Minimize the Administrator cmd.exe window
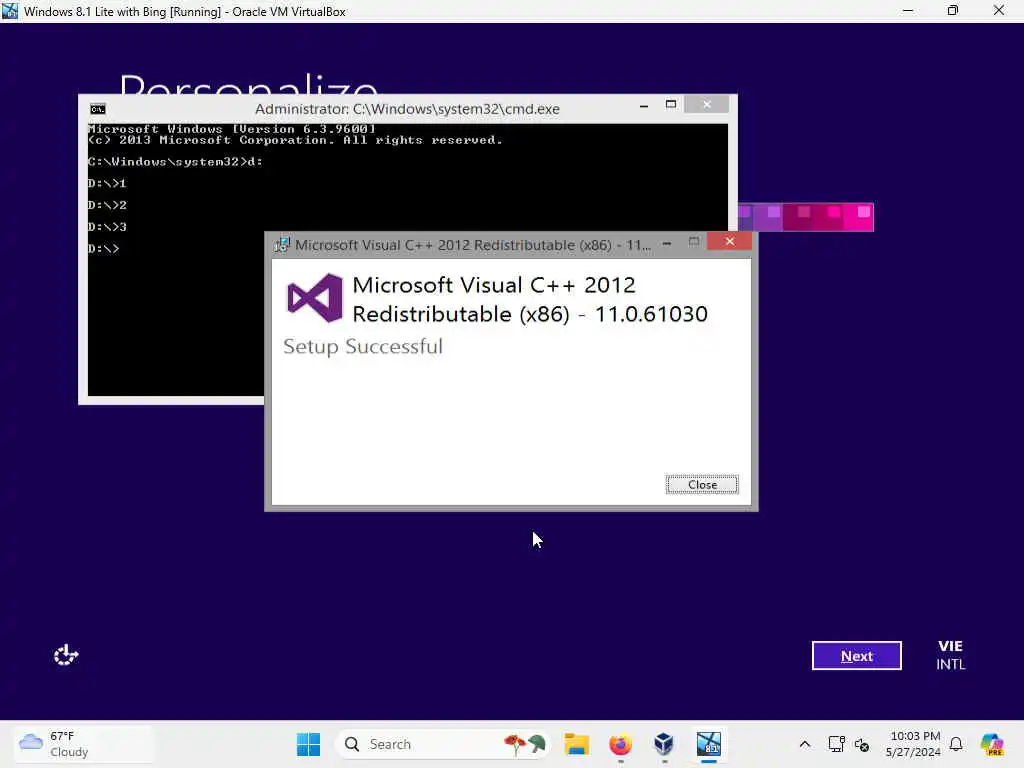Screen dimensions: 1024x768 pos(644,105)
